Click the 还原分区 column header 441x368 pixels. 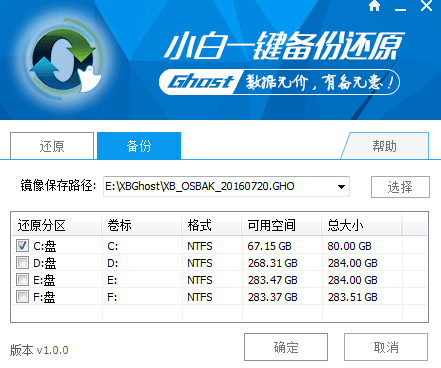(56, 226)
